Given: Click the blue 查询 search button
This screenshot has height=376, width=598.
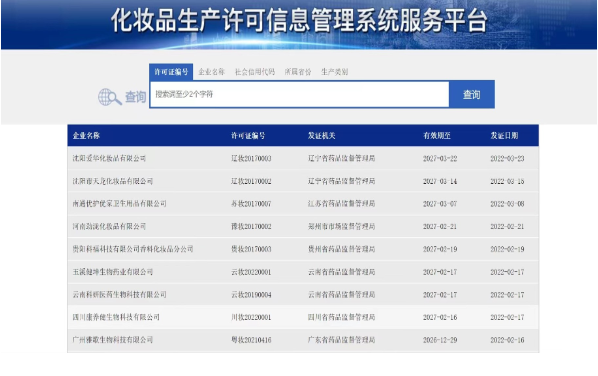Looking at the screenshot, I should (x=472, y=94).
